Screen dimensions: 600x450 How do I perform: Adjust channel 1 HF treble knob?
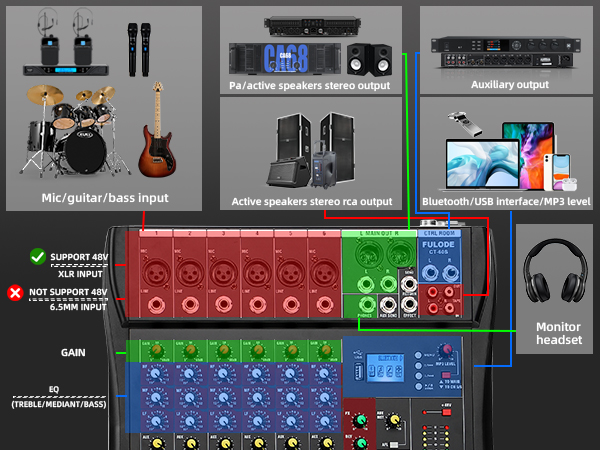tap(156, 374)
